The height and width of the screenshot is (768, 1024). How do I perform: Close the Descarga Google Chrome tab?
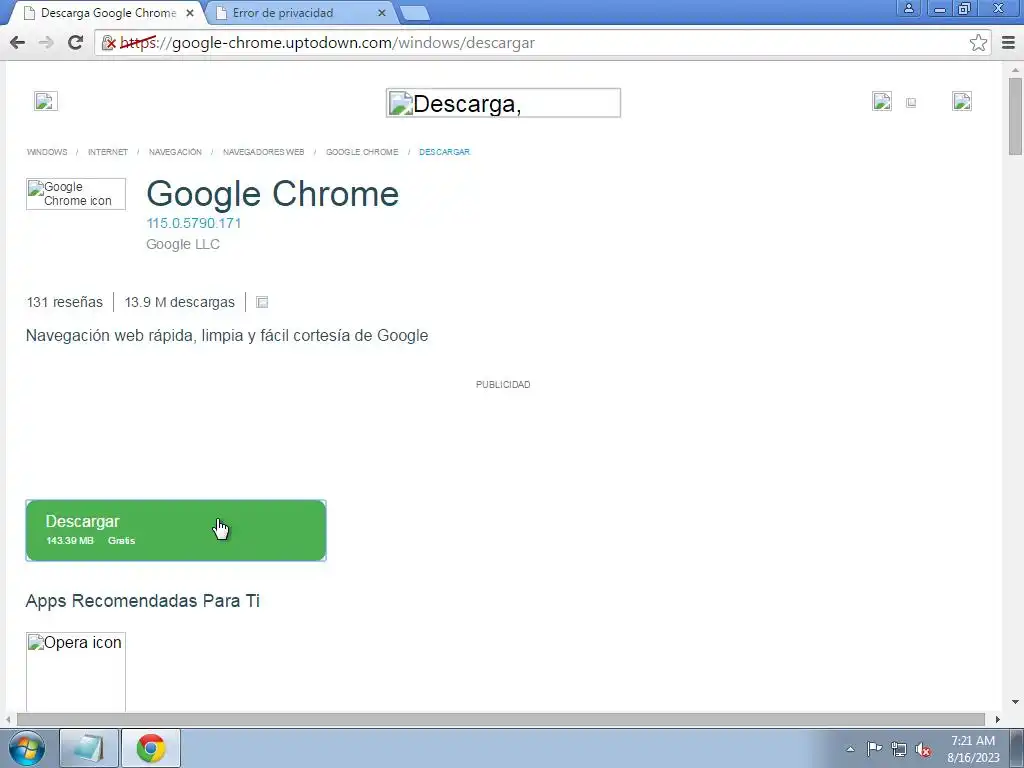[x=190, y=13]
